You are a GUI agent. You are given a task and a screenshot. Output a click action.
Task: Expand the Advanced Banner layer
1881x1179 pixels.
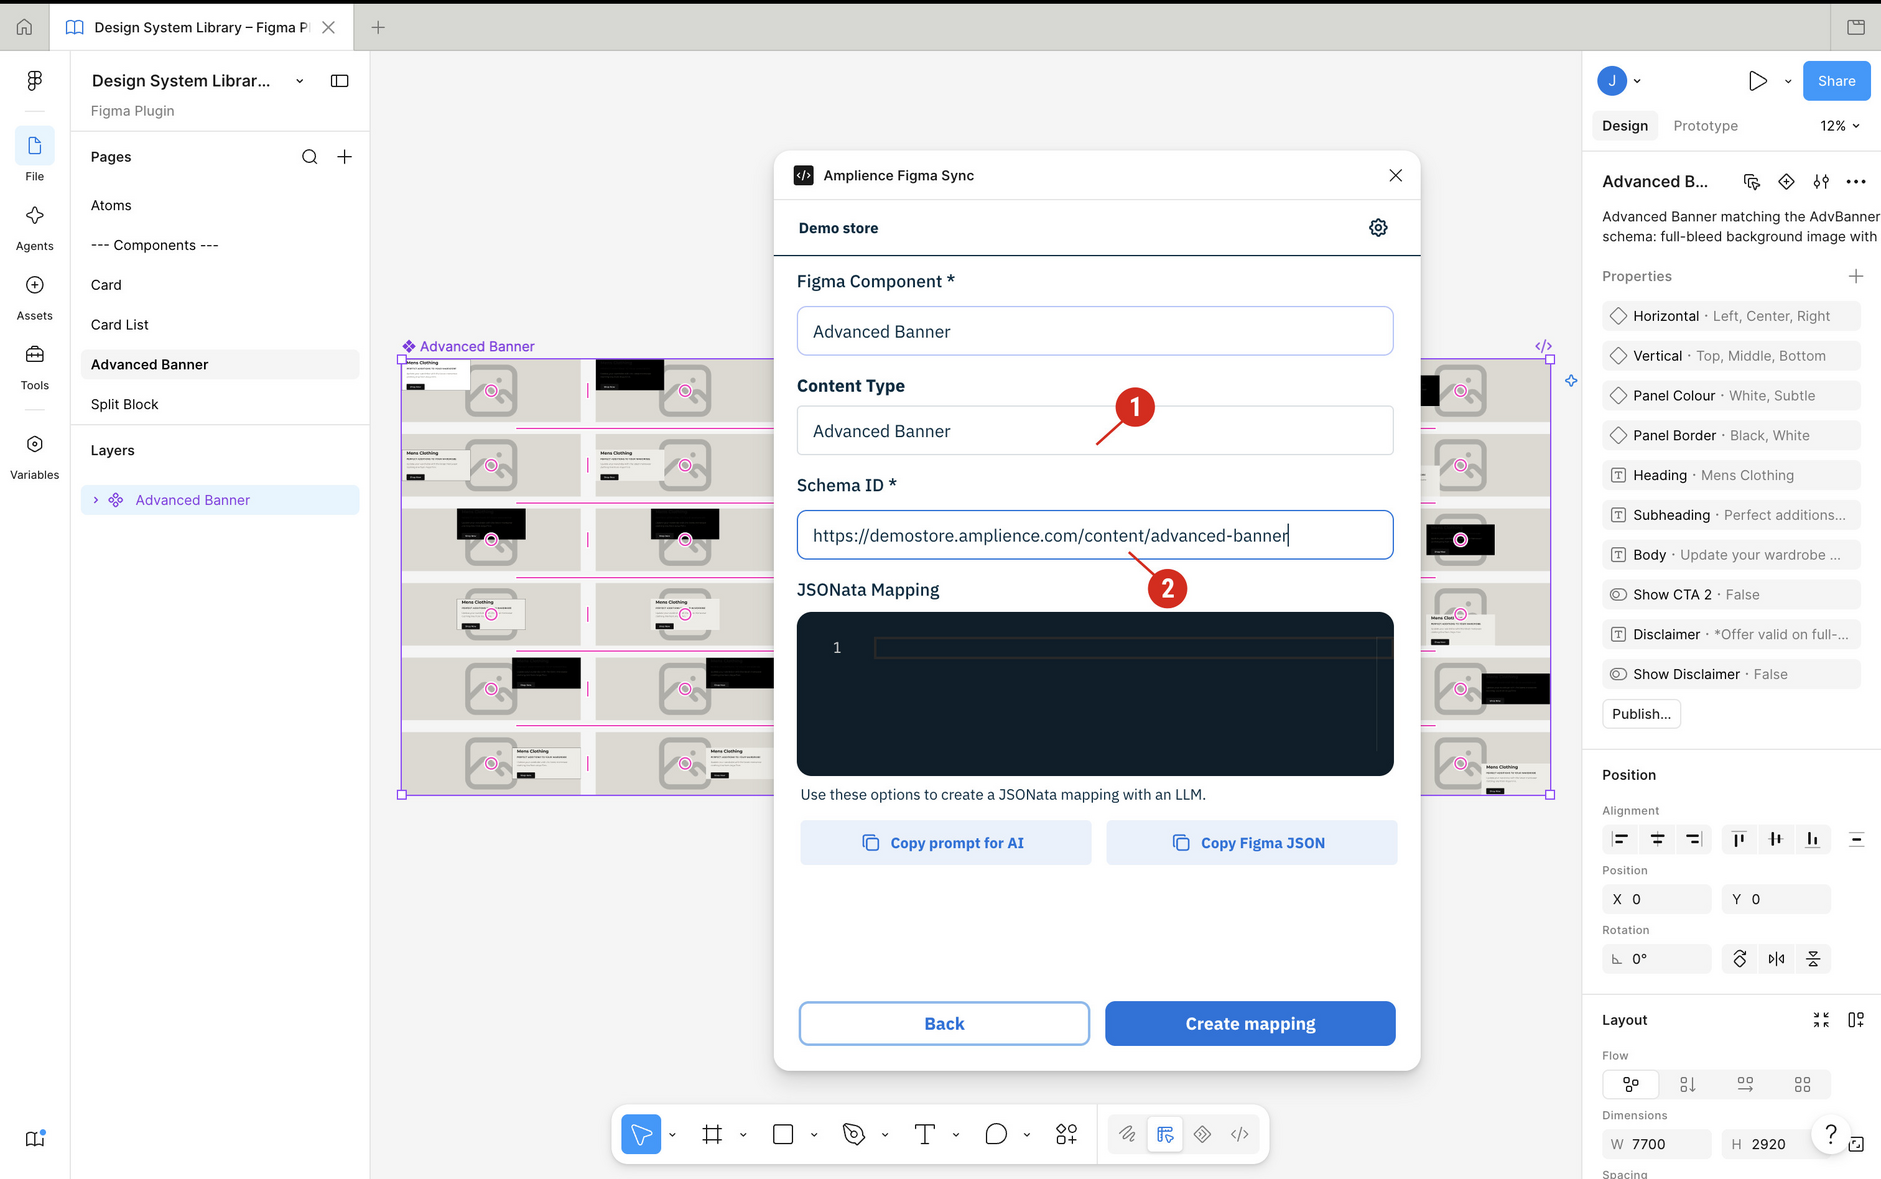coord(96,500)
